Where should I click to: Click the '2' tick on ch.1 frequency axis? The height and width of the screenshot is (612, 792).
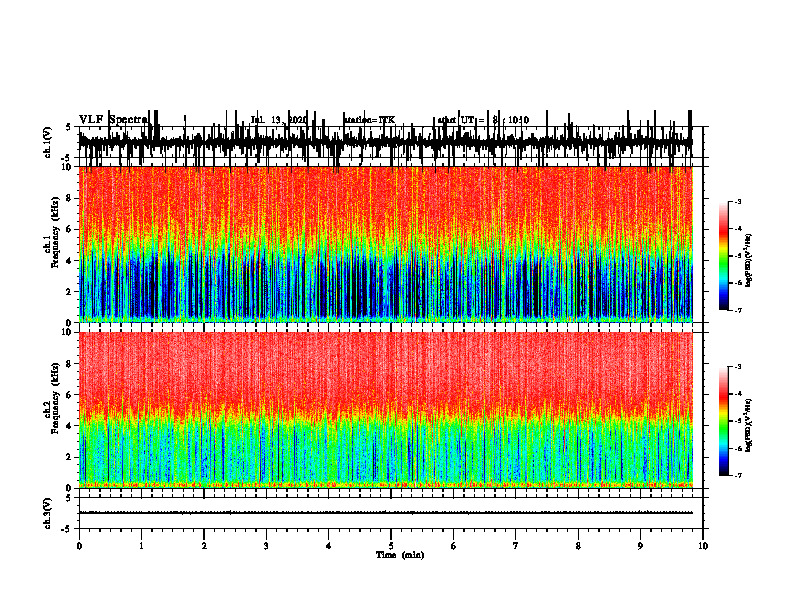(69, 291)
